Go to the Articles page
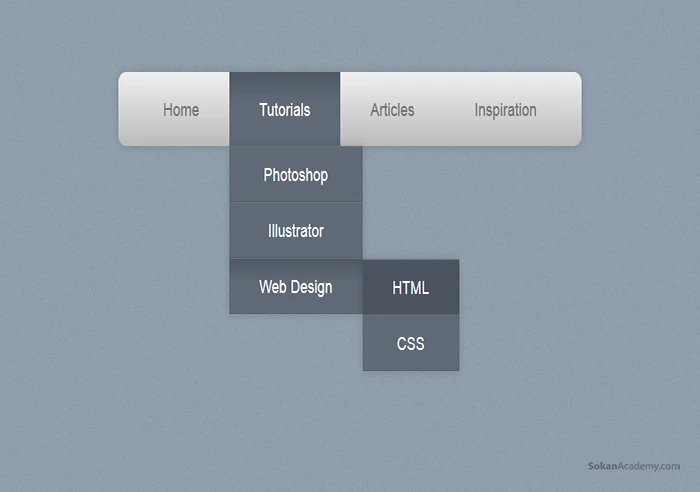Image resolution: width=700 pixels, height=492 pixels. coord(392,110)
